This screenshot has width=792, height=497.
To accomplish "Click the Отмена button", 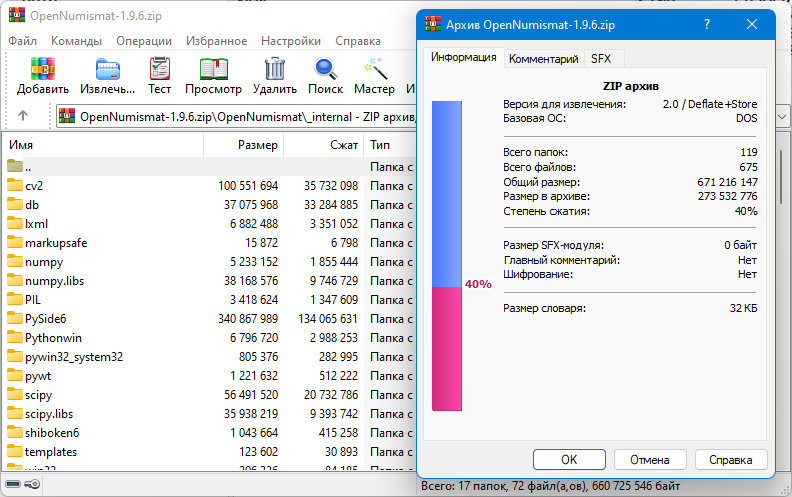I will pyautogui.click(x=650, y=460).
